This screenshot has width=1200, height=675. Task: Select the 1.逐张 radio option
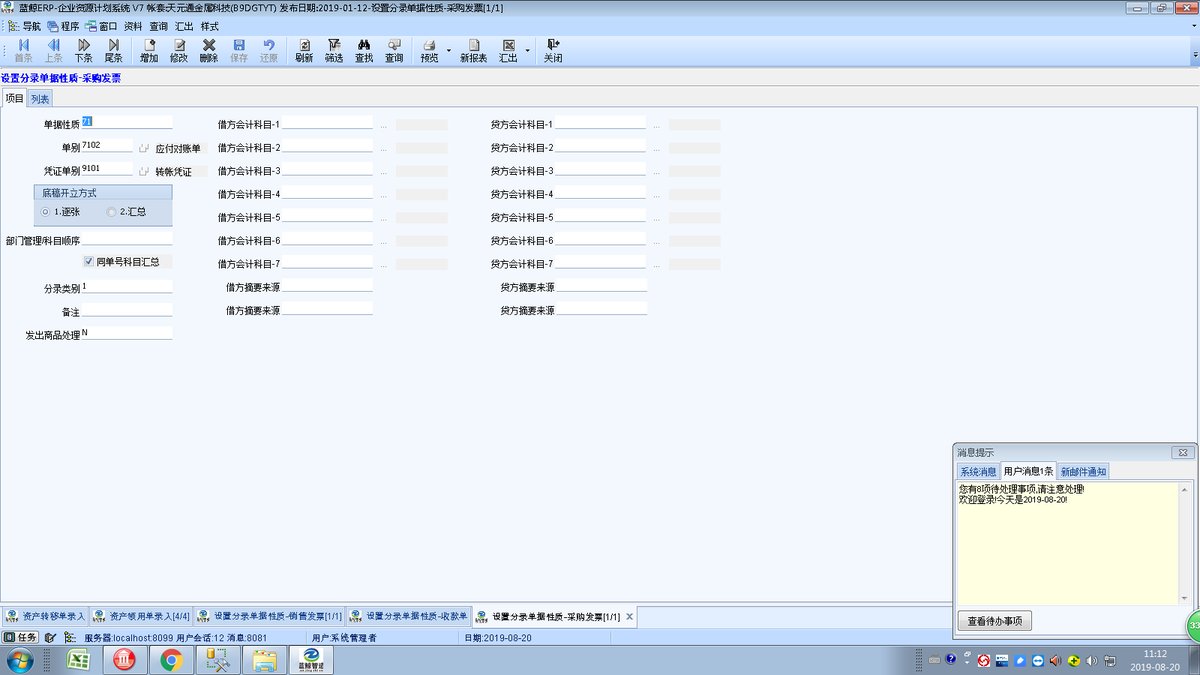pyautogui.click(x=60, y=212)
